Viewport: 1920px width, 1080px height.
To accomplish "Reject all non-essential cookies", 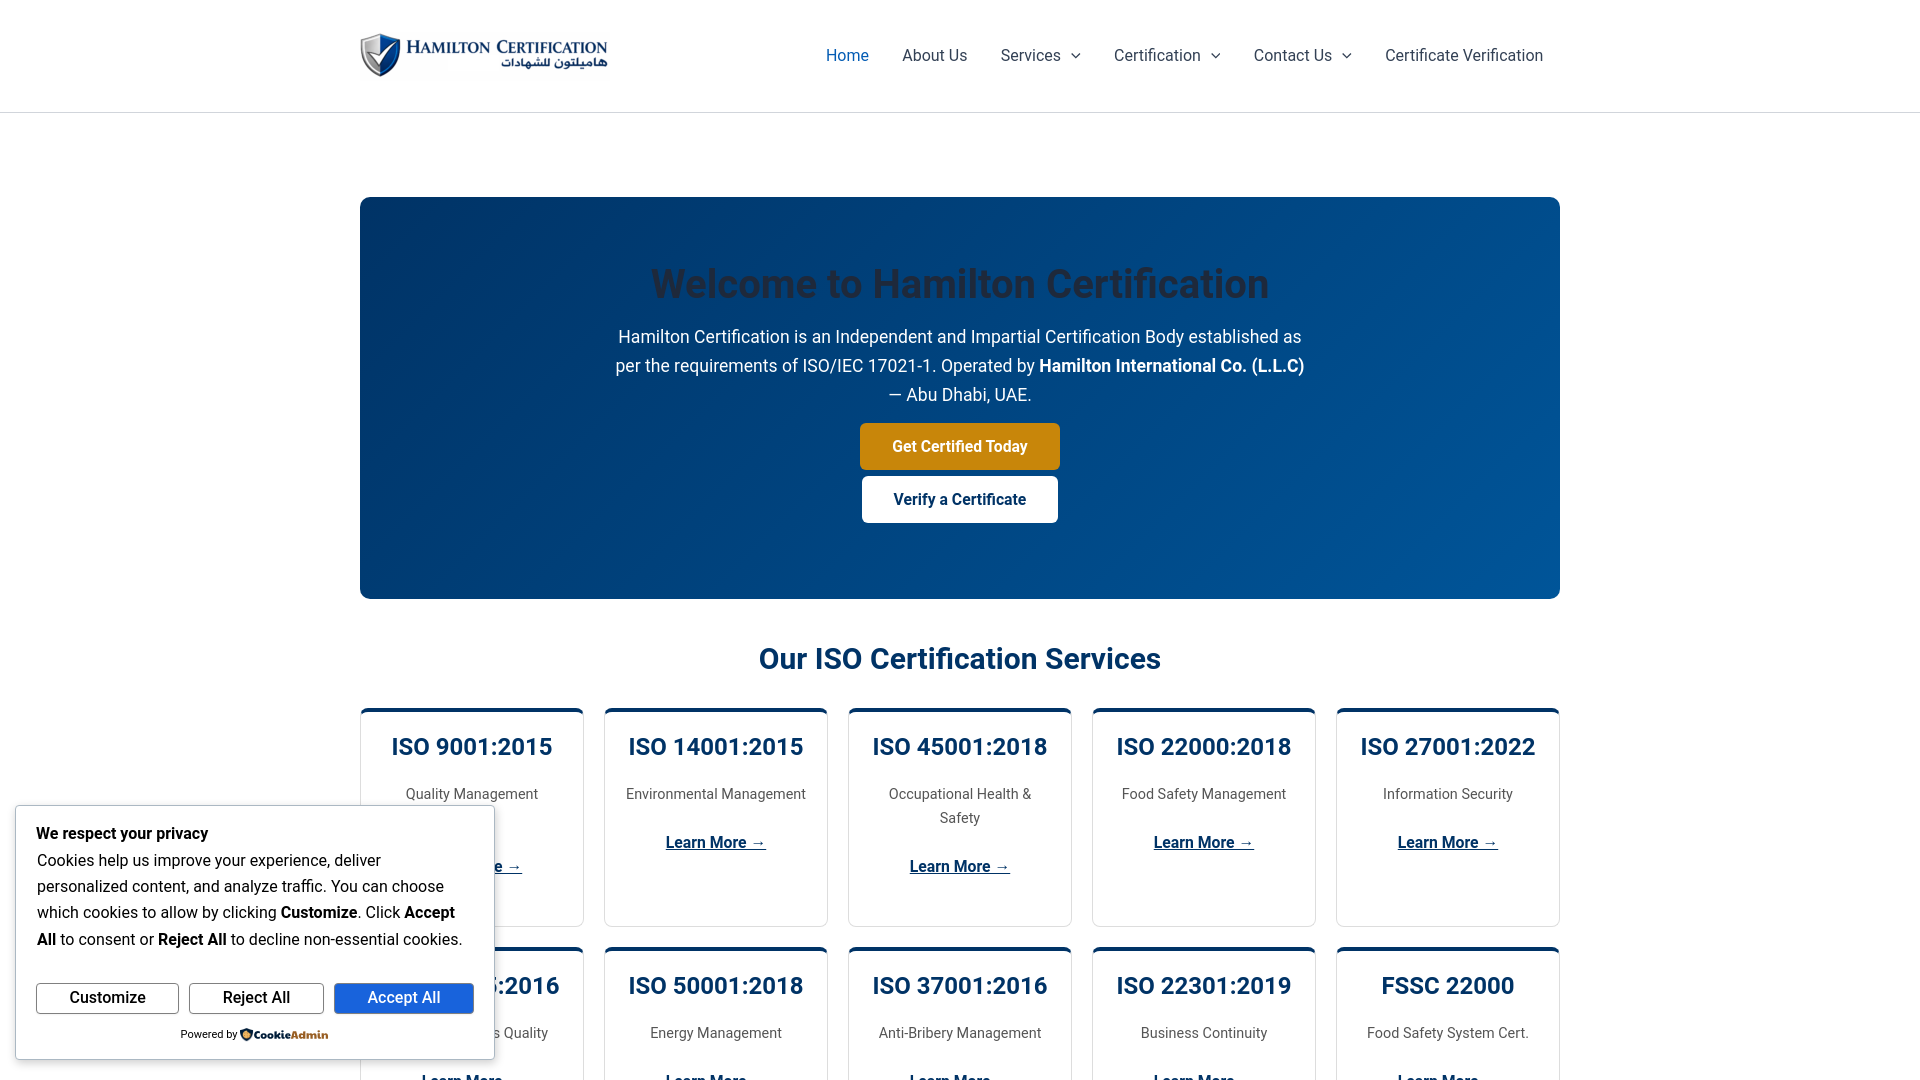I will [x=256, y=998].
